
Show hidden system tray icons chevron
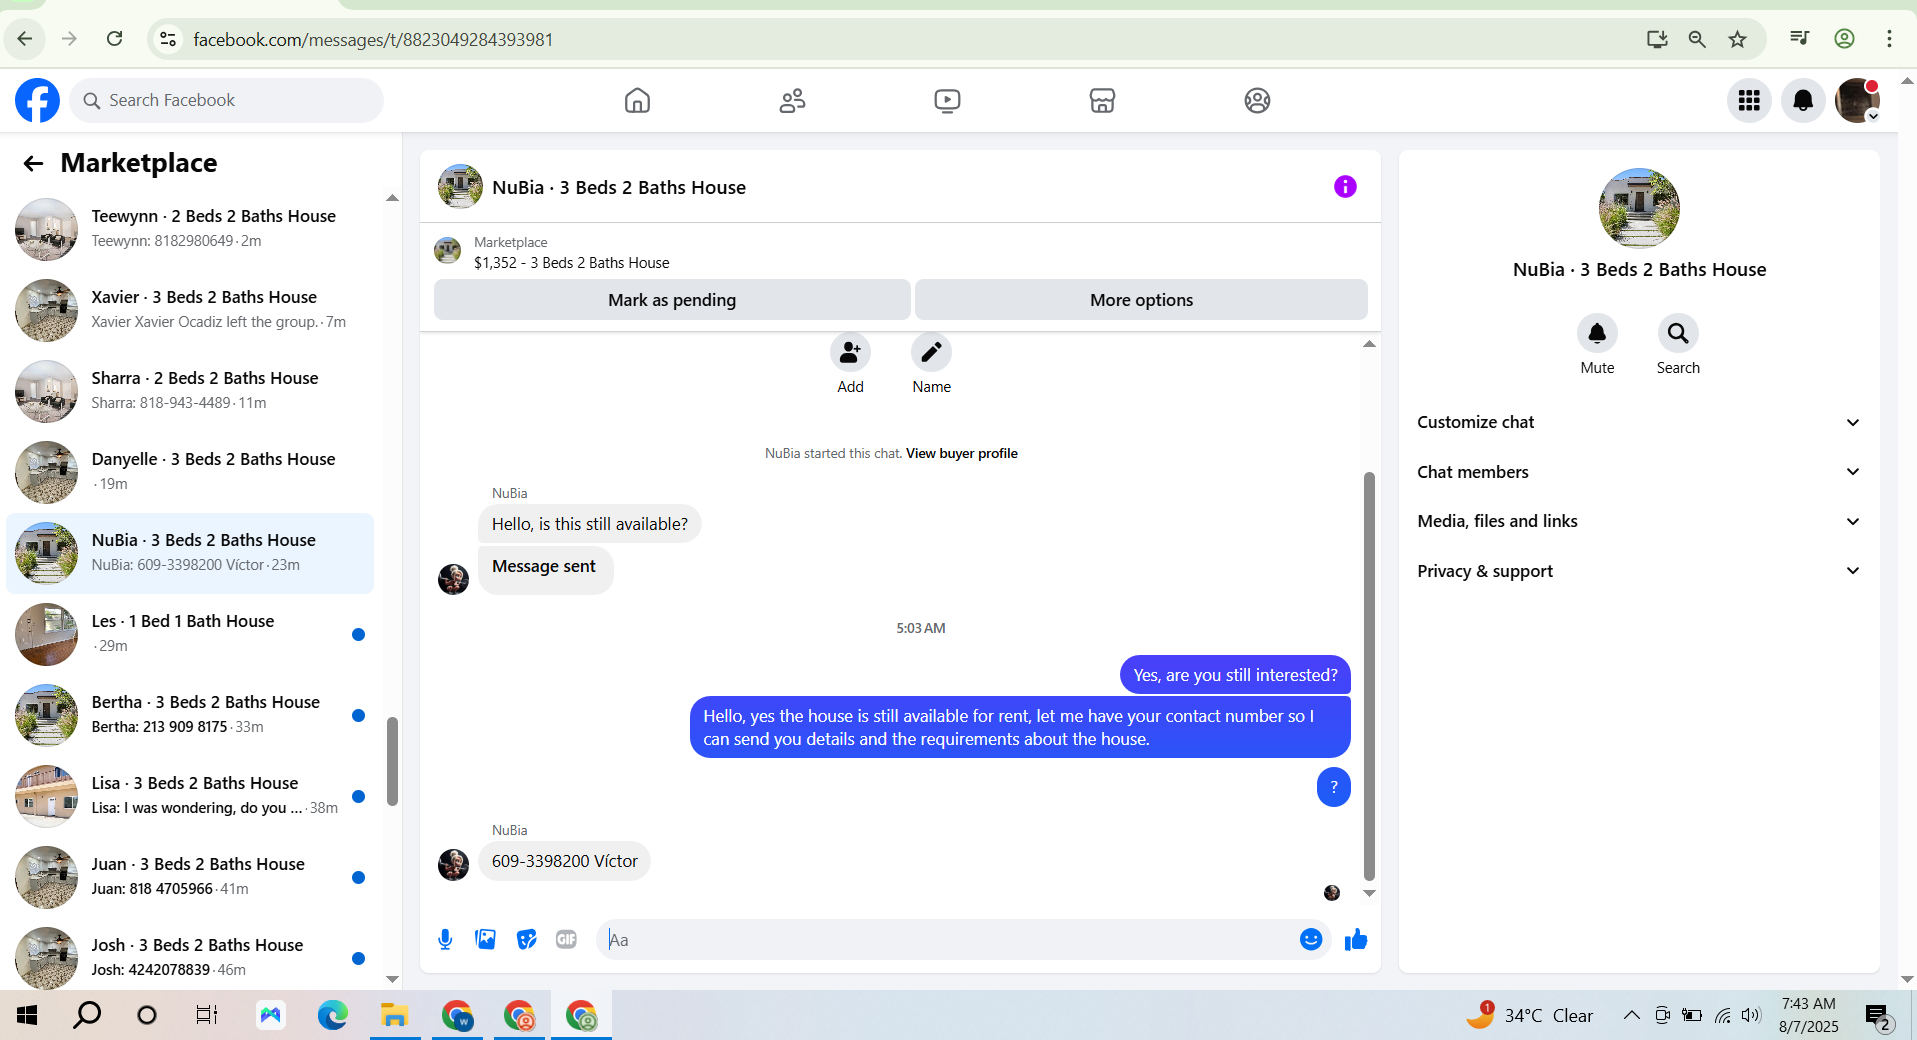1631,1016
